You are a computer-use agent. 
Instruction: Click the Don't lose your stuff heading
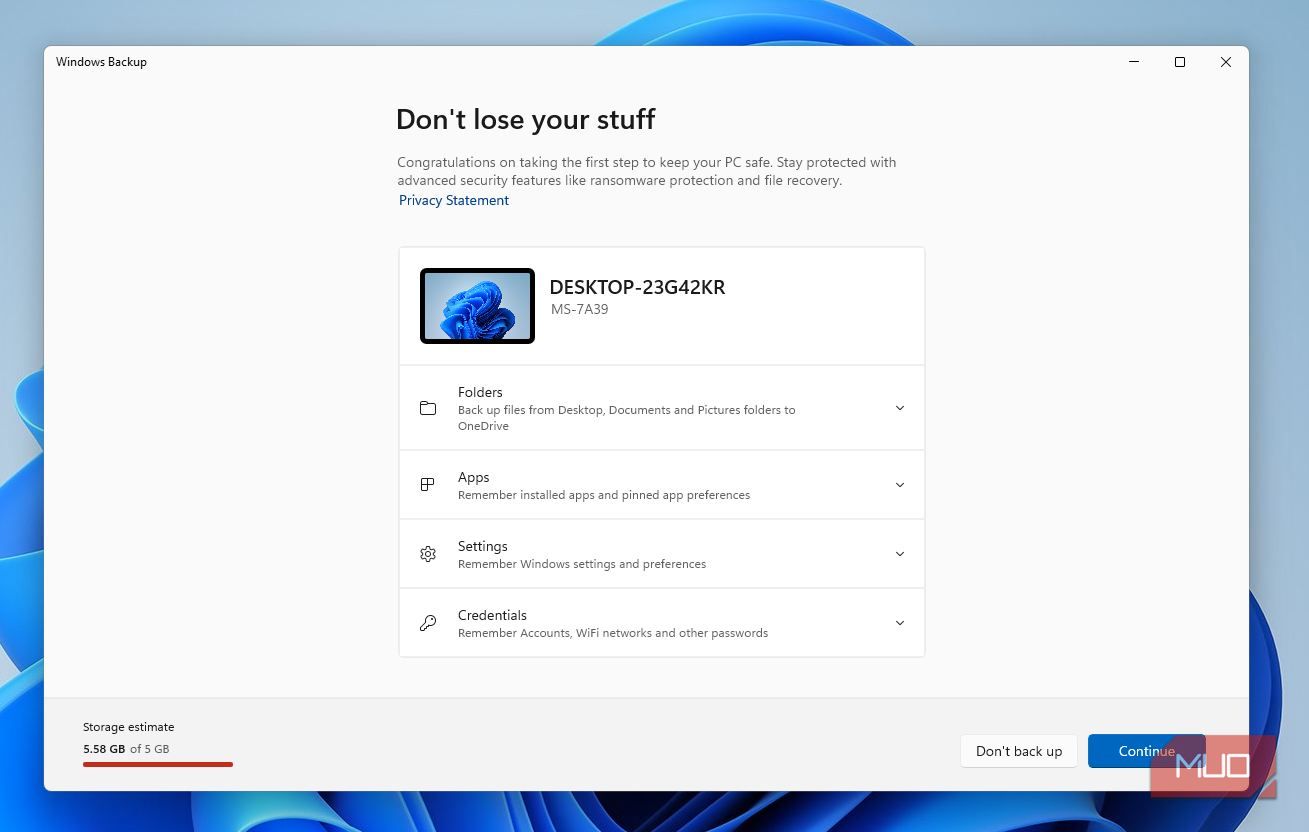[526, 119]
